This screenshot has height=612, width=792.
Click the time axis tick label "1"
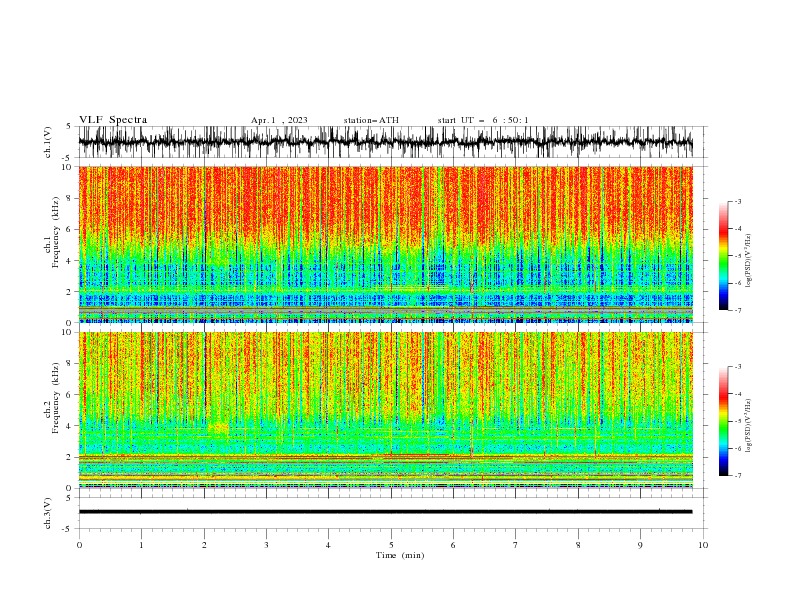point(141,545)
